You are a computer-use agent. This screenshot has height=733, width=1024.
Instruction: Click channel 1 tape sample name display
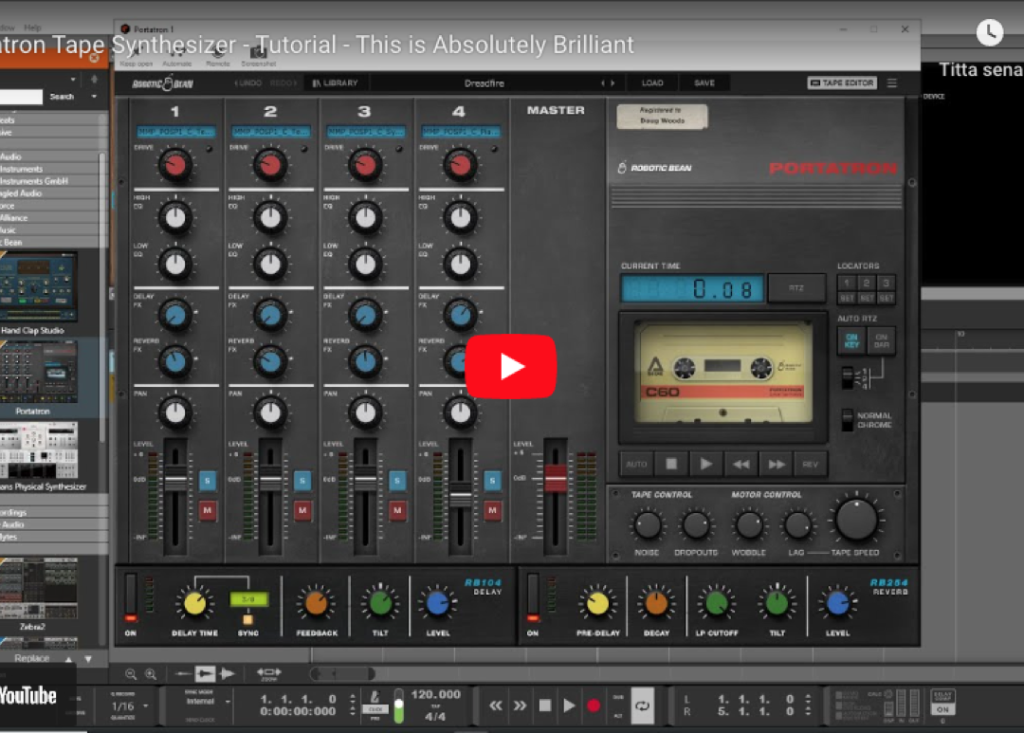175,132
